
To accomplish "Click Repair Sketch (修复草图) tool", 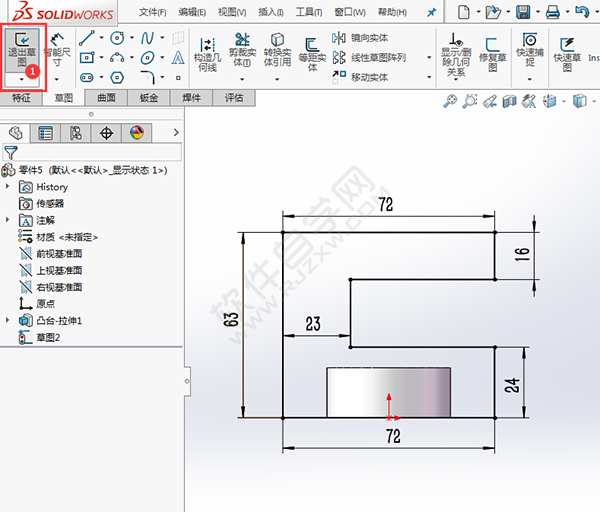I will click(492, 54).
